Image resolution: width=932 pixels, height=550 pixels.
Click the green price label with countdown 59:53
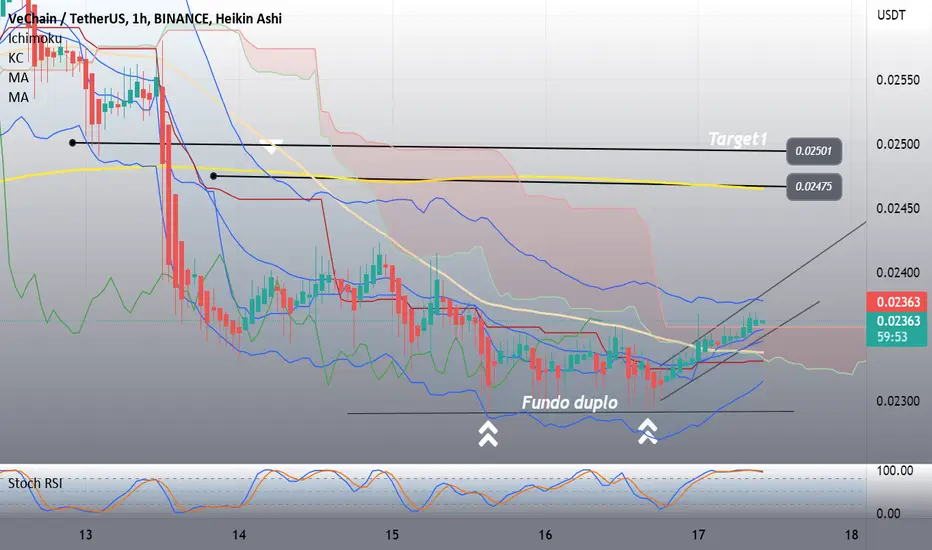898,329
